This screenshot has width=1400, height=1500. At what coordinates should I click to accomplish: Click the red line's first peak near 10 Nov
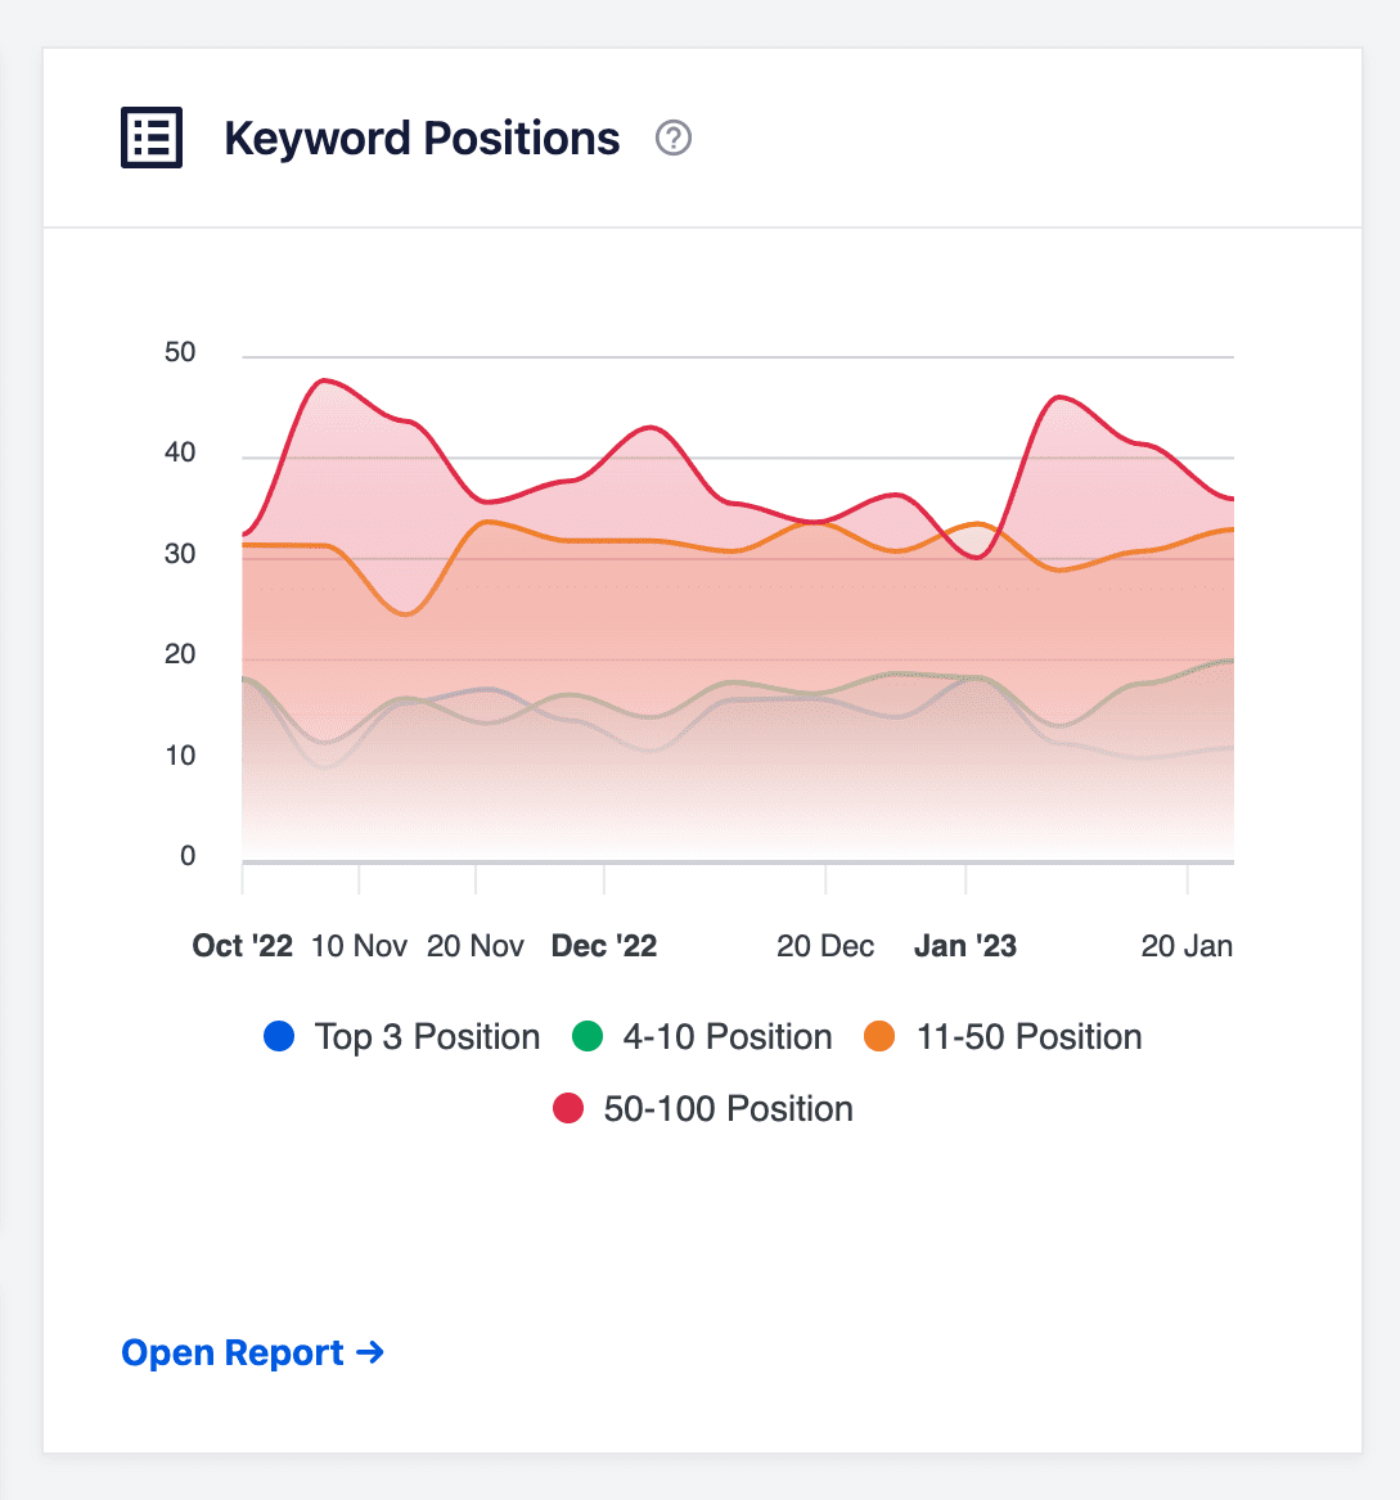(x=323, y=380)
